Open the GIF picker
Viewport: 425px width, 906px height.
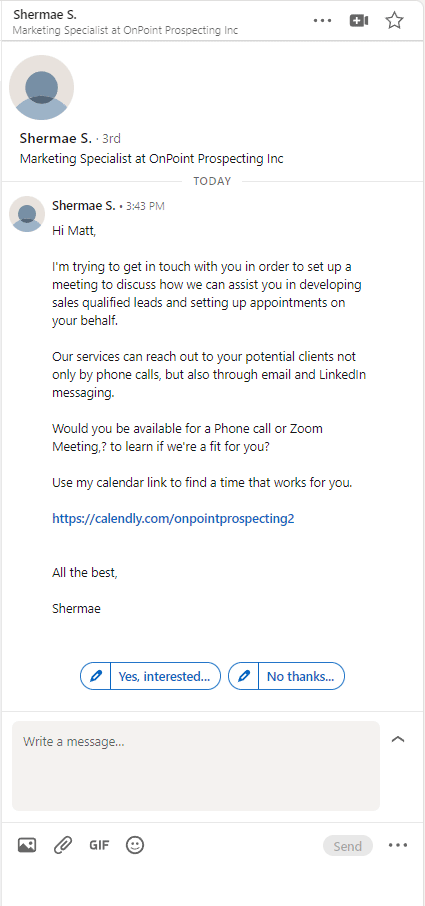(99, 845)
